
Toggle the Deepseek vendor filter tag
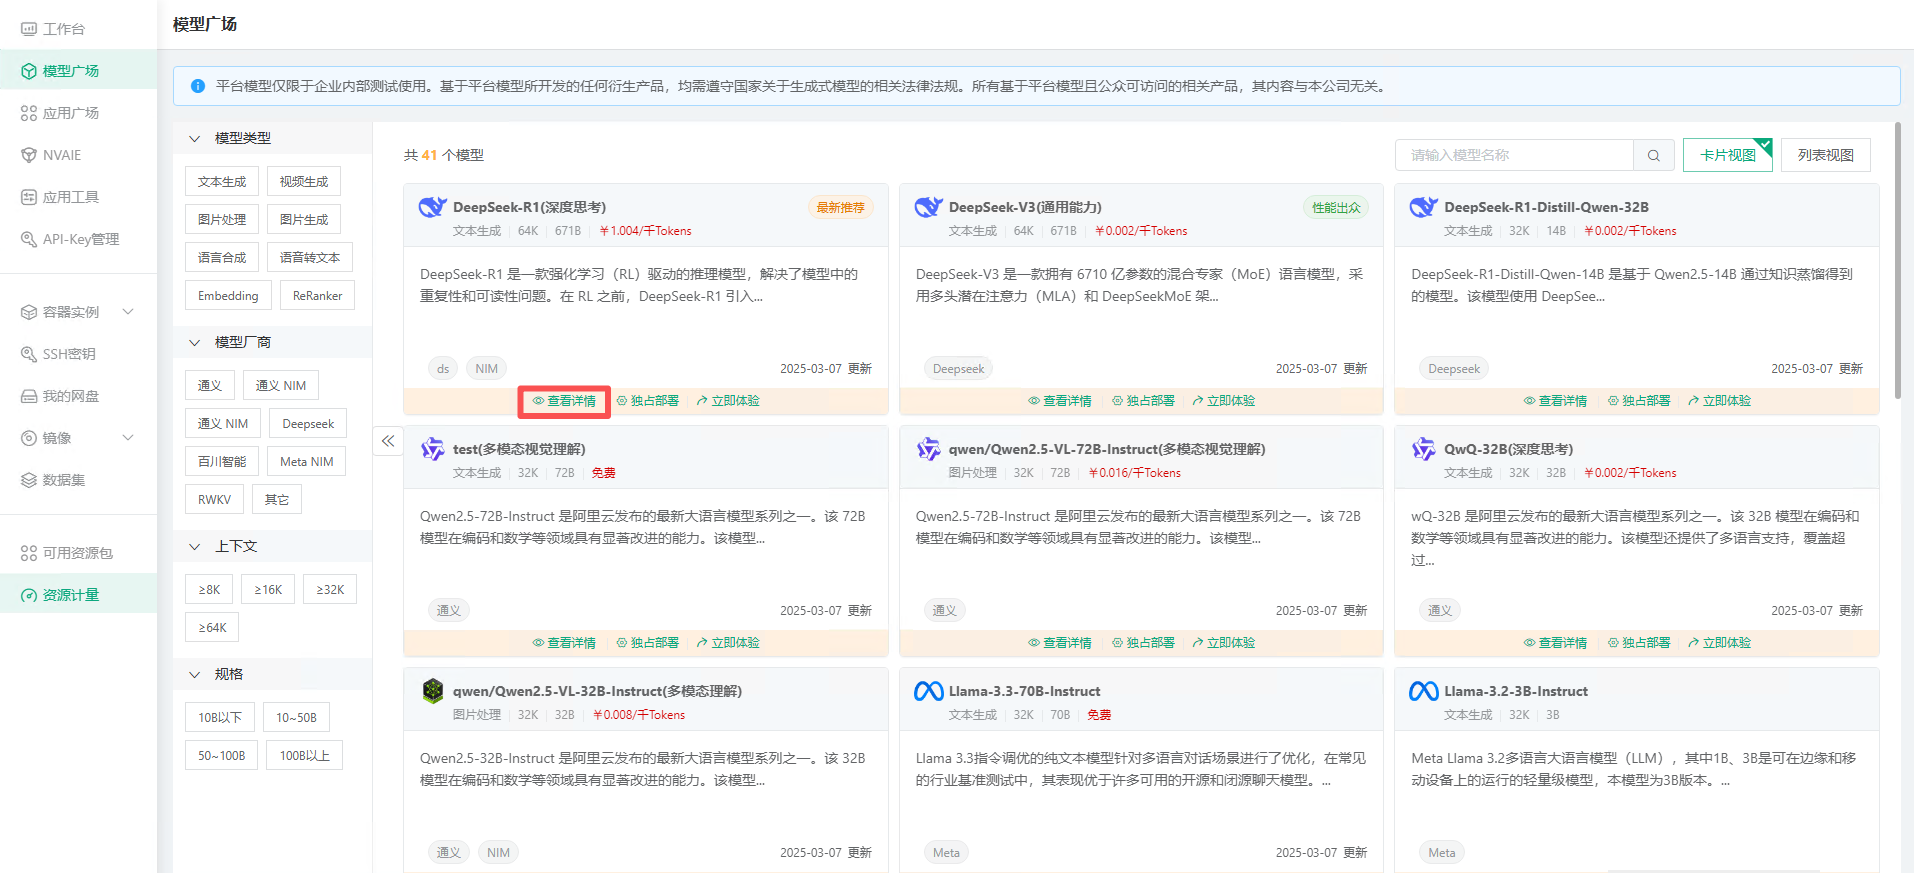(x=308, y=424)
